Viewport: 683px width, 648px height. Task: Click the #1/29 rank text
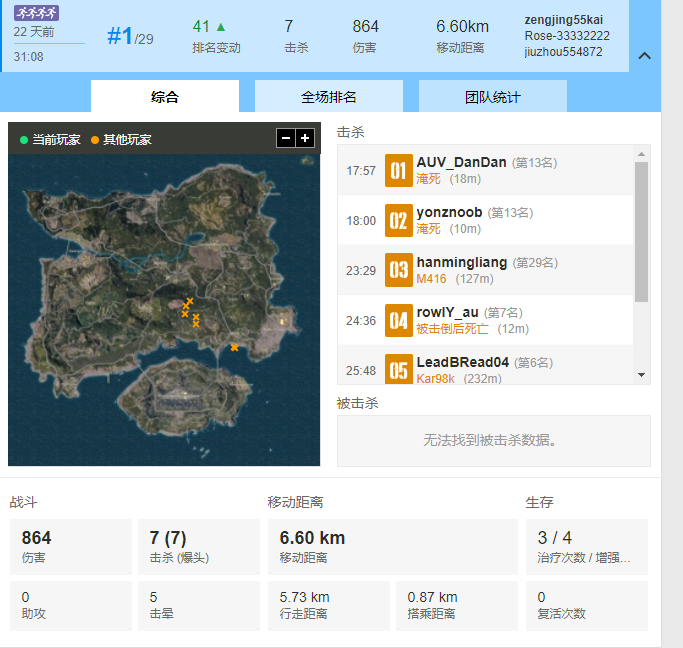(130, 36)
